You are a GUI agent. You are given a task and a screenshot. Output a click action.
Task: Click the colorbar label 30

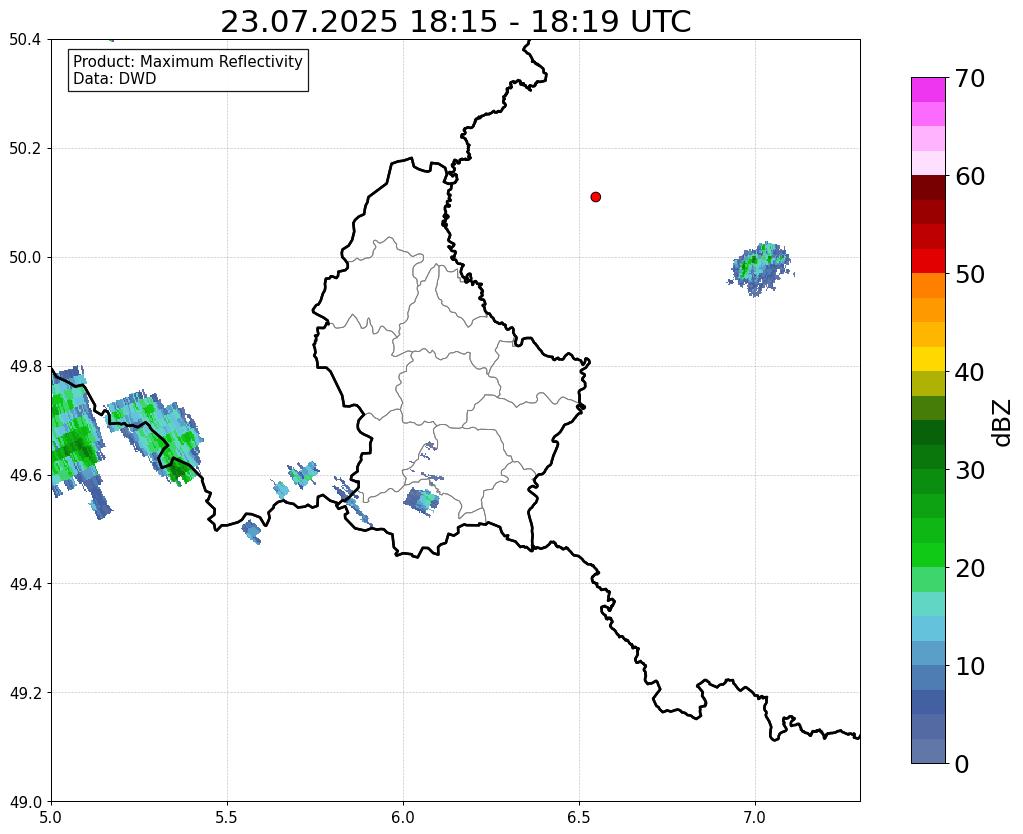point(970,470)
